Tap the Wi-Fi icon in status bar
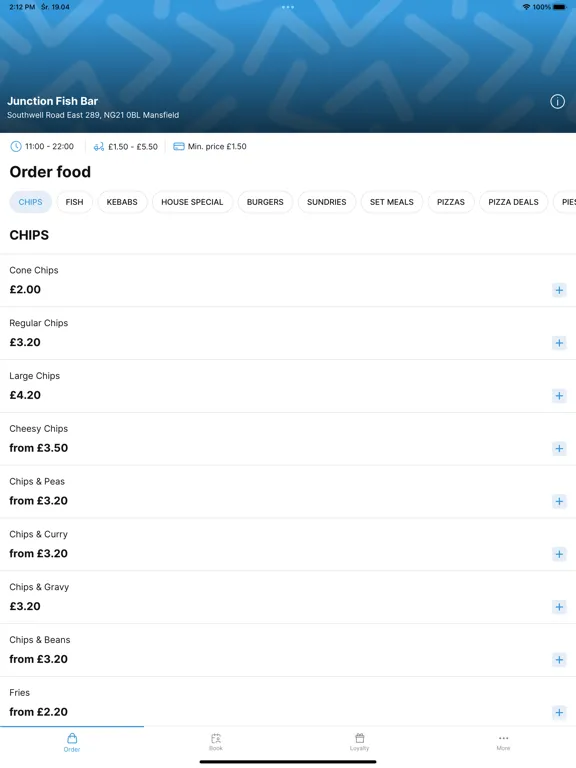The width and height of the screenshot is (576, 768). pos(526,7)
